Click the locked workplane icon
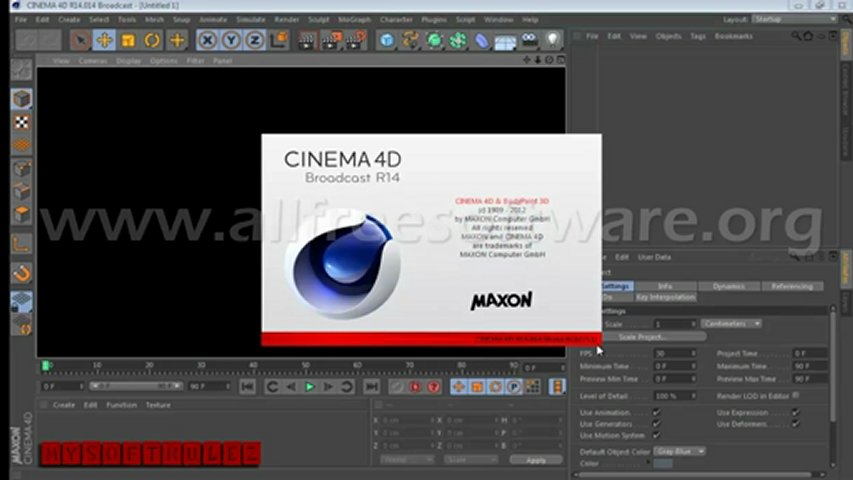This screenshot has height=480, width=853. coord(22,301)
